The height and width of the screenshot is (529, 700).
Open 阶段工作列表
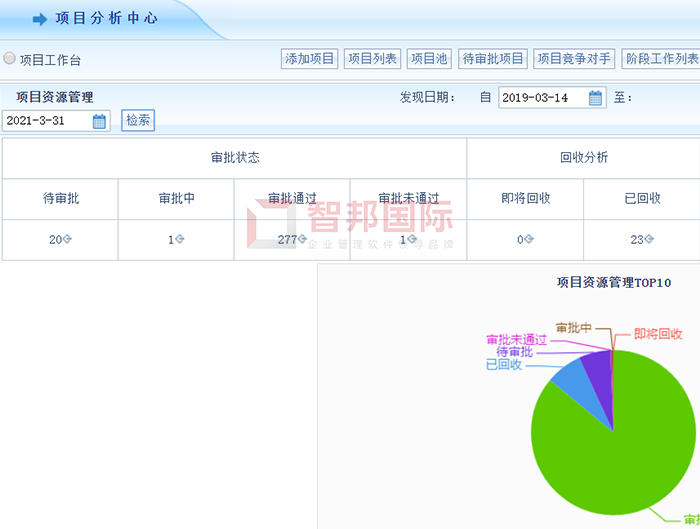coord(661,58)
